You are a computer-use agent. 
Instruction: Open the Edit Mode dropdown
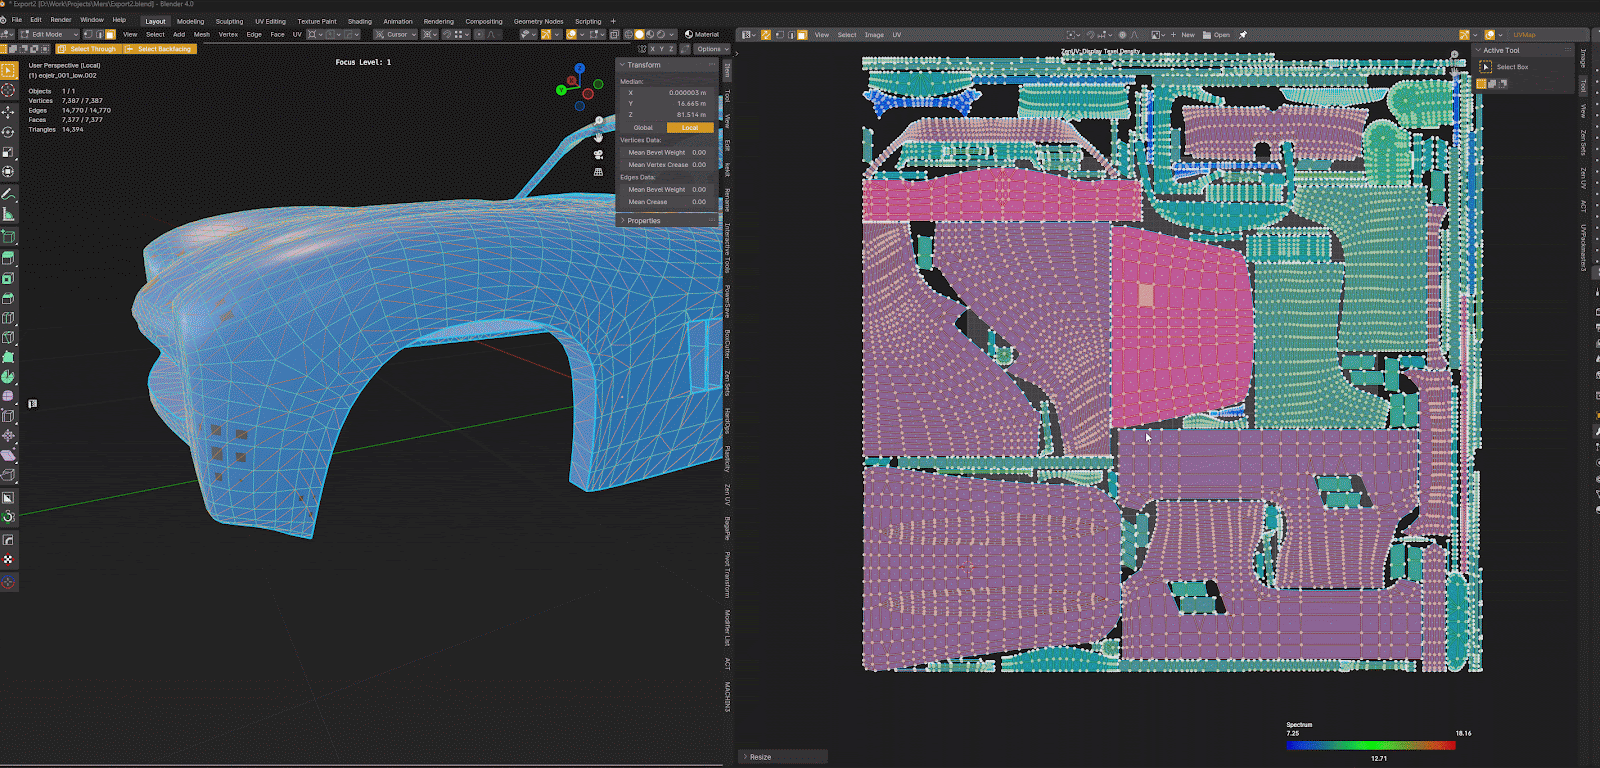point(49,35)
